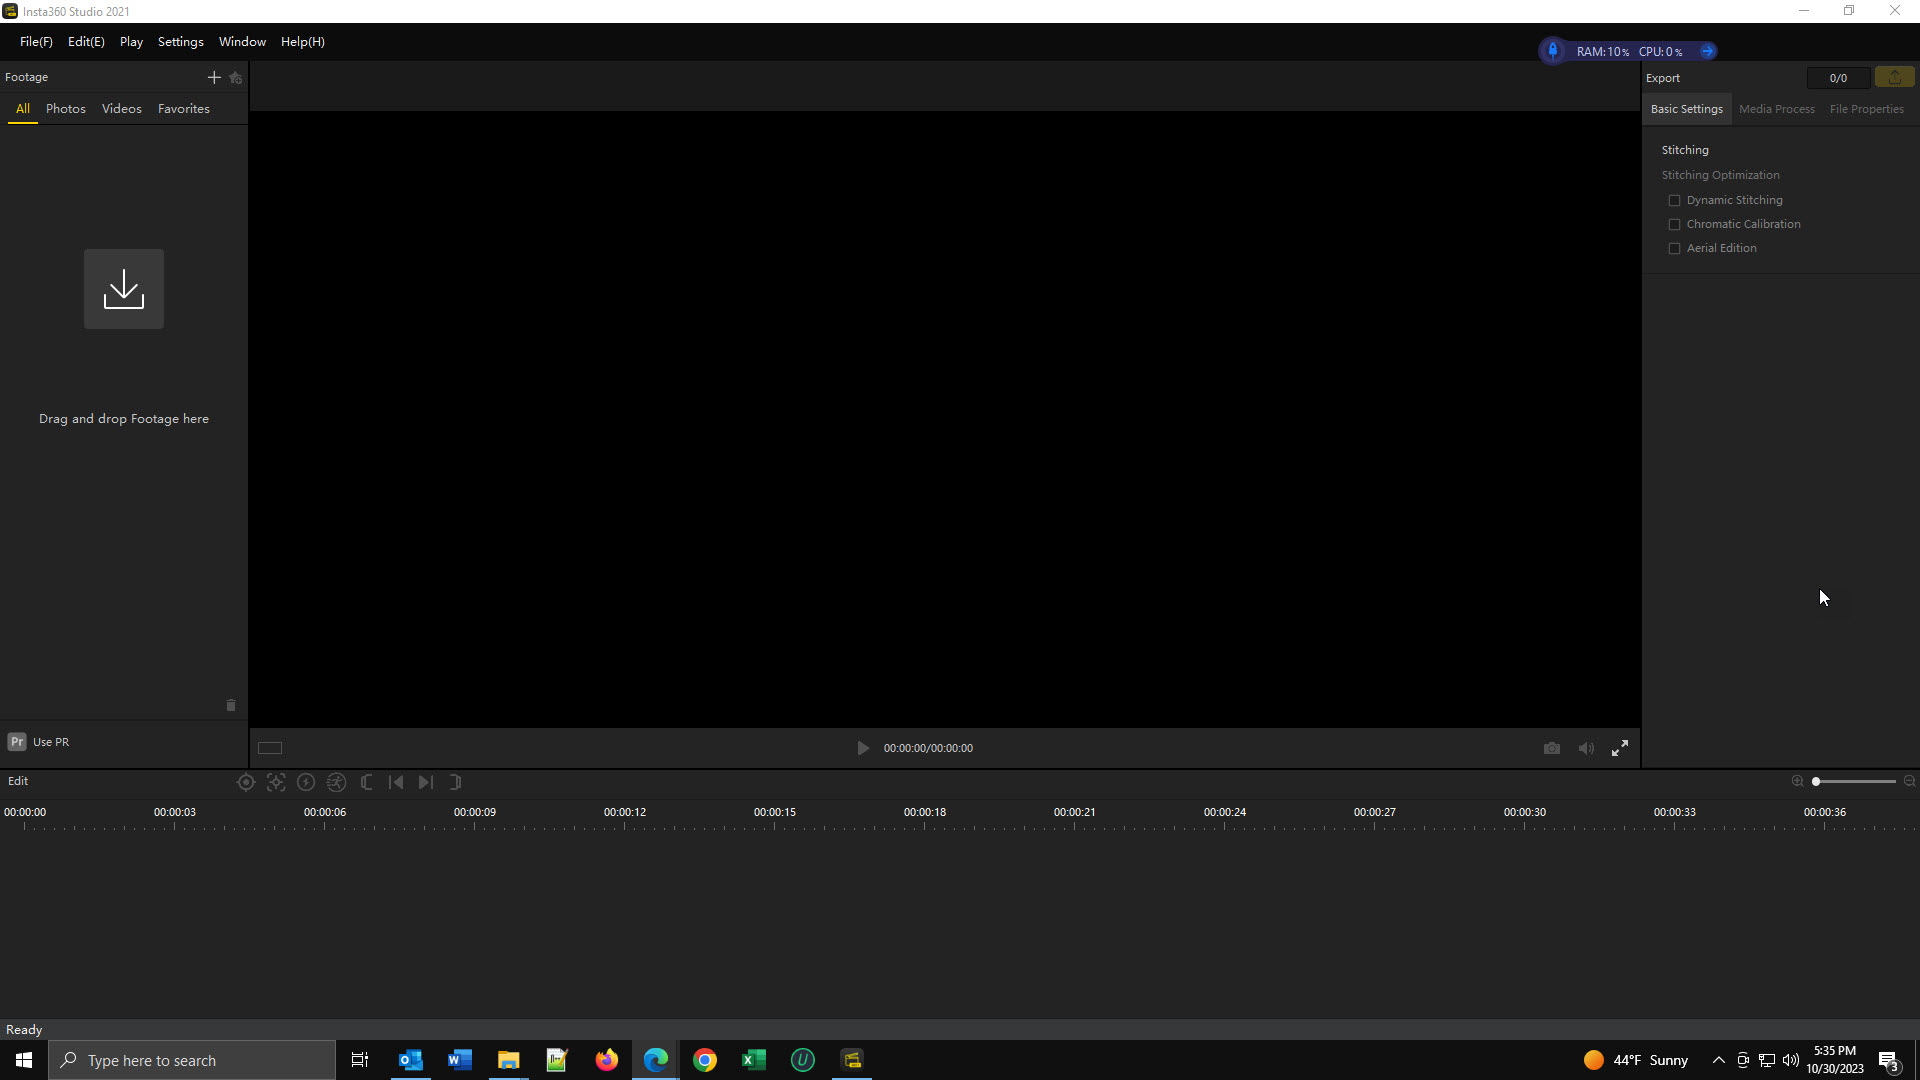Show hidden system tray icons chevron

(x=1718, y=1060)
